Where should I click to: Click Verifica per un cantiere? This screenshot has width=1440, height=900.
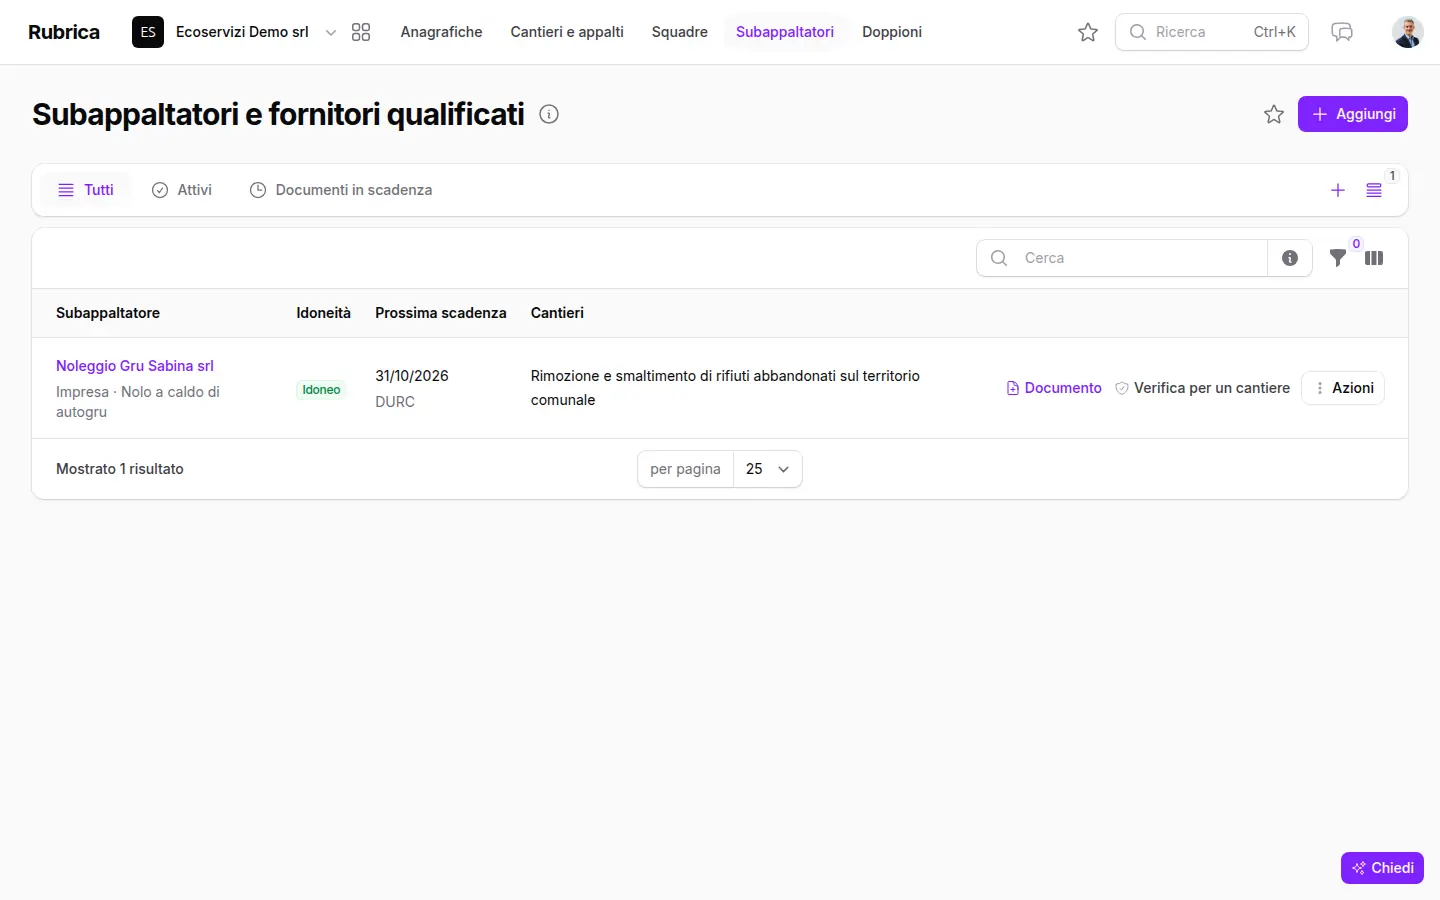click(x=1202, y=388)
